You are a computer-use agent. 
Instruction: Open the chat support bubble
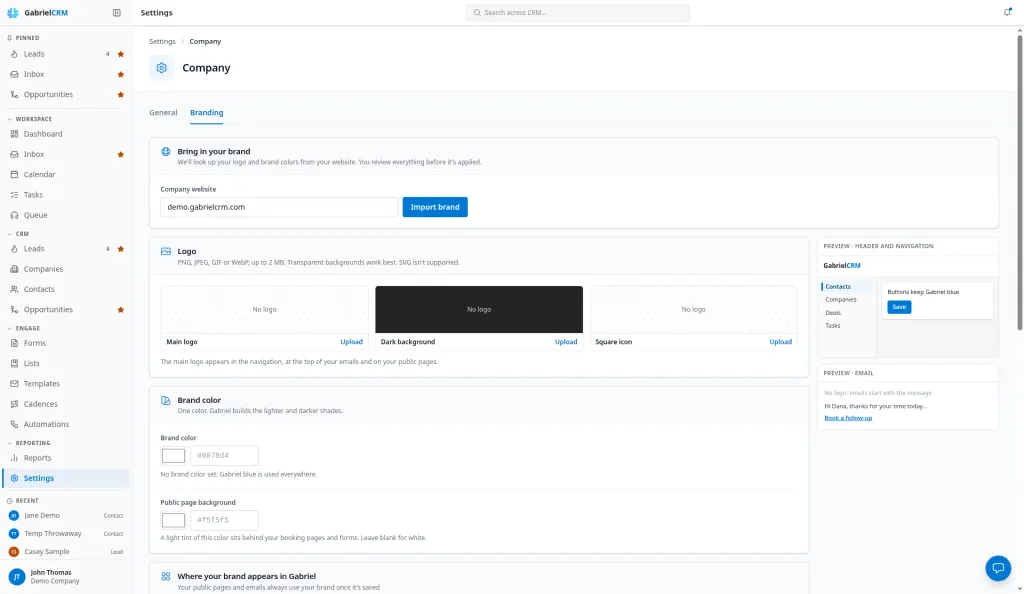pyautogui.click(x=998, y=568)
